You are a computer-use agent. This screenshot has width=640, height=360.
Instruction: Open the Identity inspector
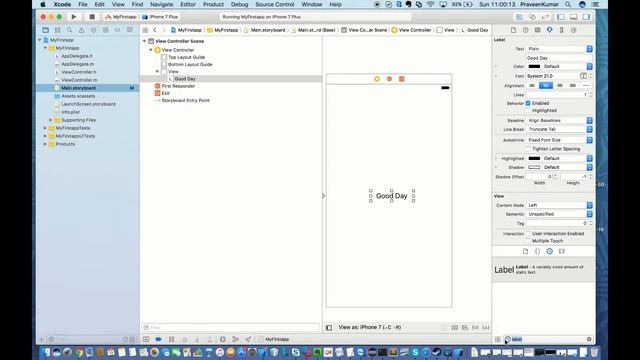coord(538,30)
